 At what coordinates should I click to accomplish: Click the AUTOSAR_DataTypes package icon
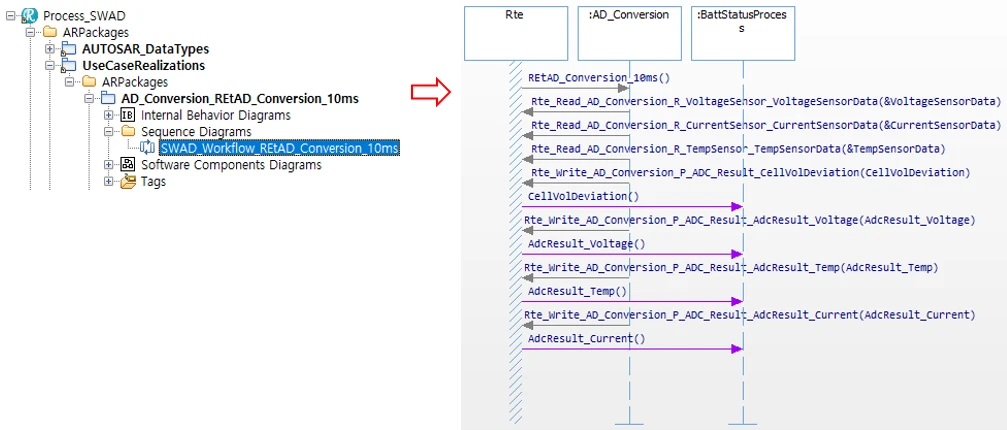pyautogui.click(x=69, y=49)
